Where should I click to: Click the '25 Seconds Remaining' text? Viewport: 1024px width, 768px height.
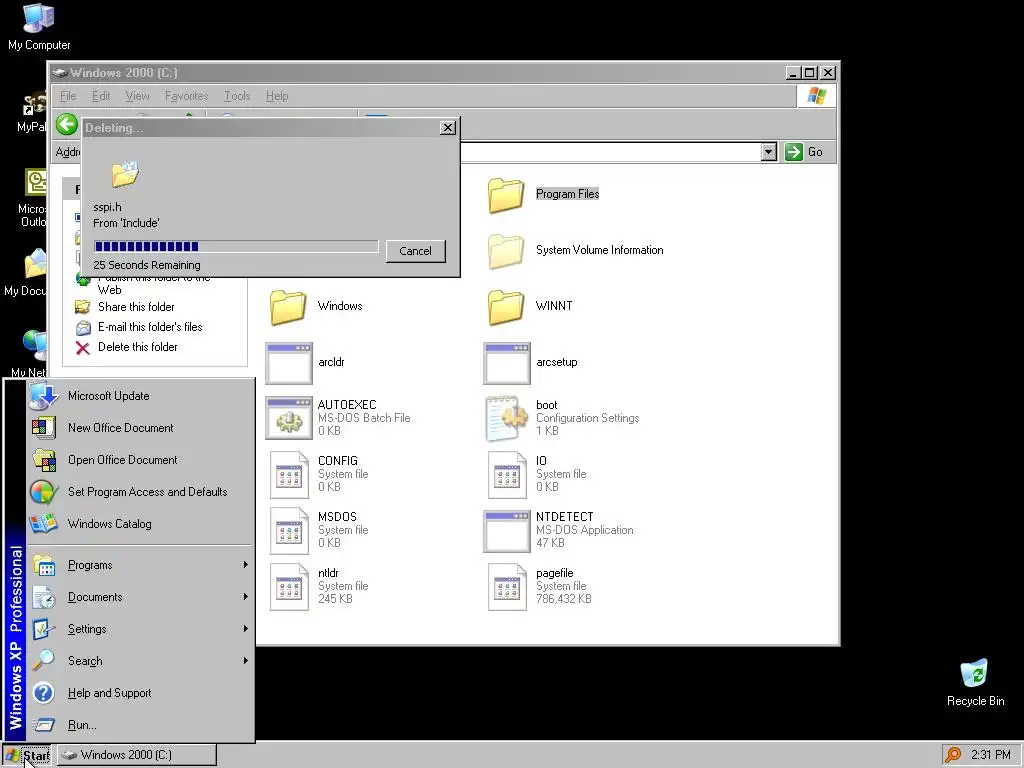coord(147,265)
